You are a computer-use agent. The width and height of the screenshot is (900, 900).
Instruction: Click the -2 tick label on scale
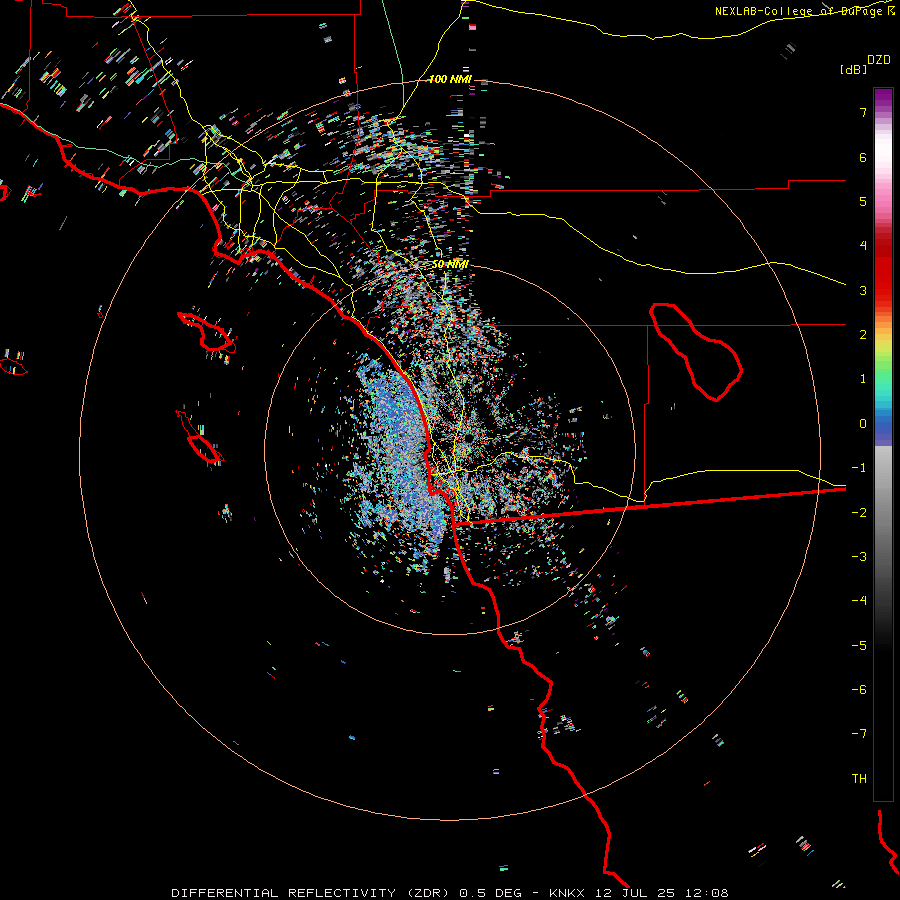tap(859, 513)
